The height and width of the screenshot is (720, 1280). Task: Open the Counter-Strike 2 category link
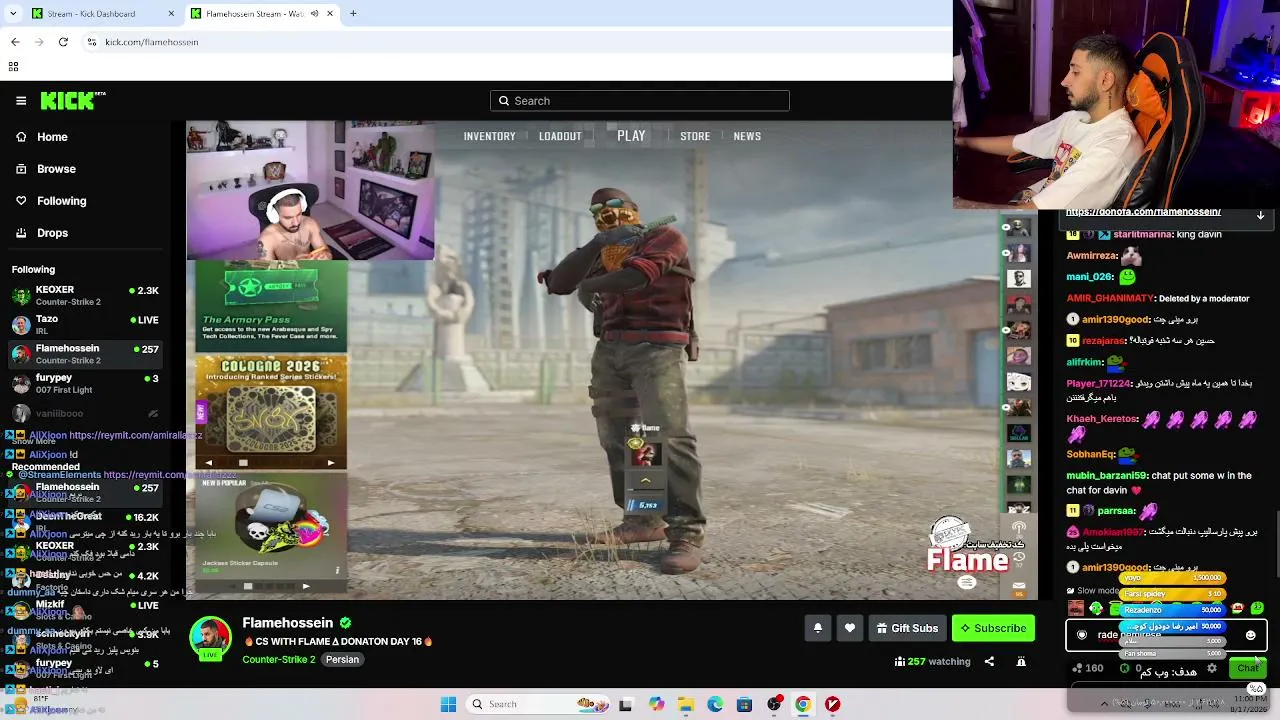pyautogui.click(x=279, y=660)
